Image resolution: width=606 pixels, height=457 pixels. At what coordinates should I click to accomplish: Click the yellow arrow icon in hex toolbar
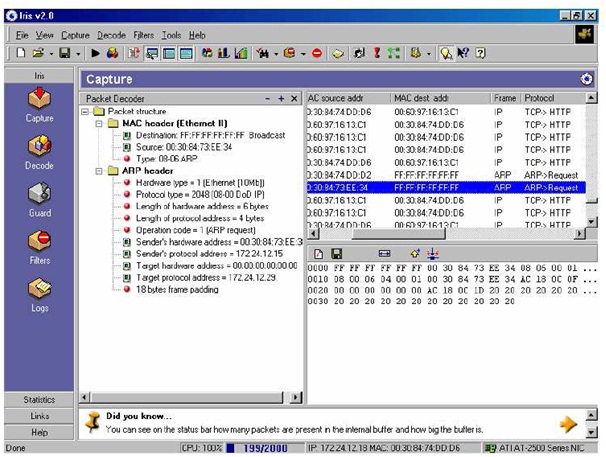pos(415,254)
